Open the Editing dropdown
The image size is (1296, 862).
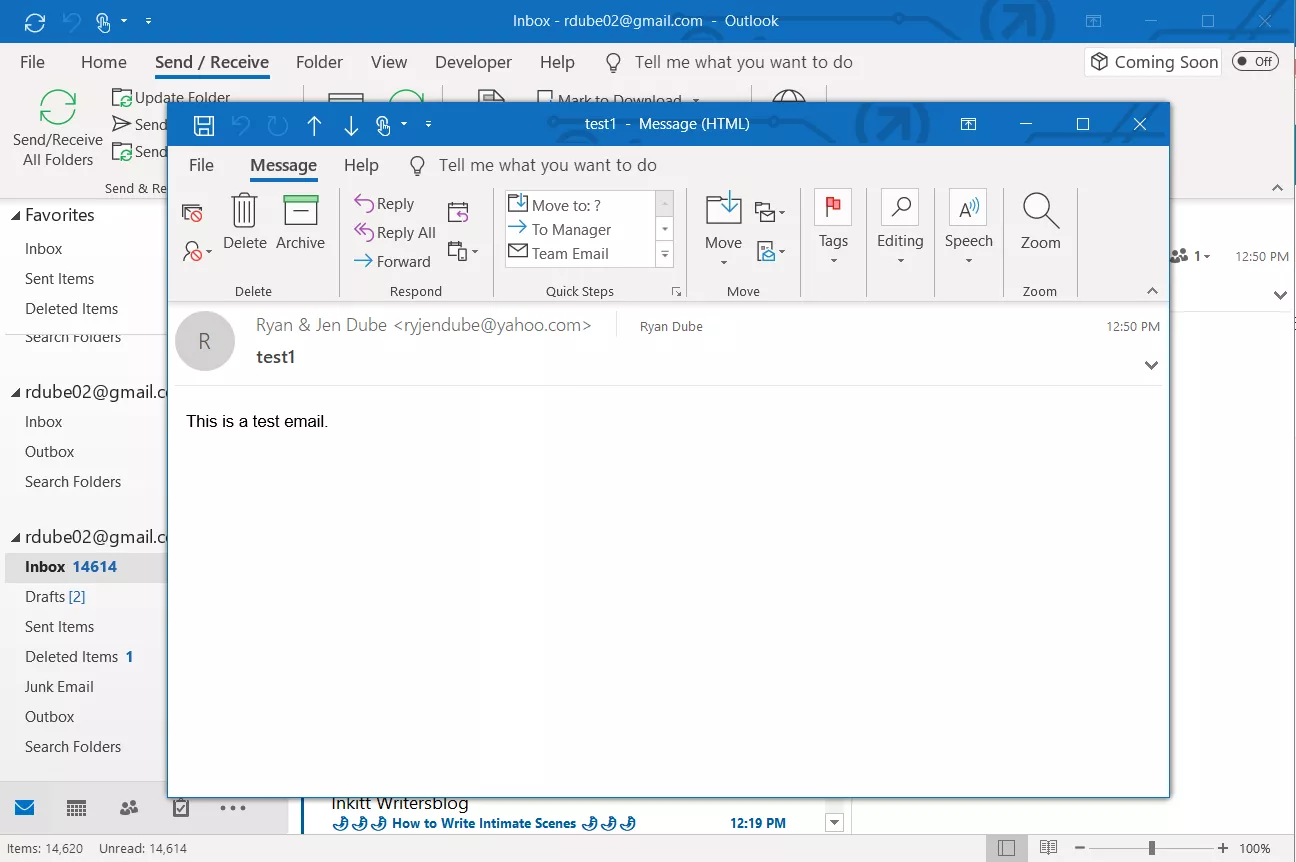[900, 228]
